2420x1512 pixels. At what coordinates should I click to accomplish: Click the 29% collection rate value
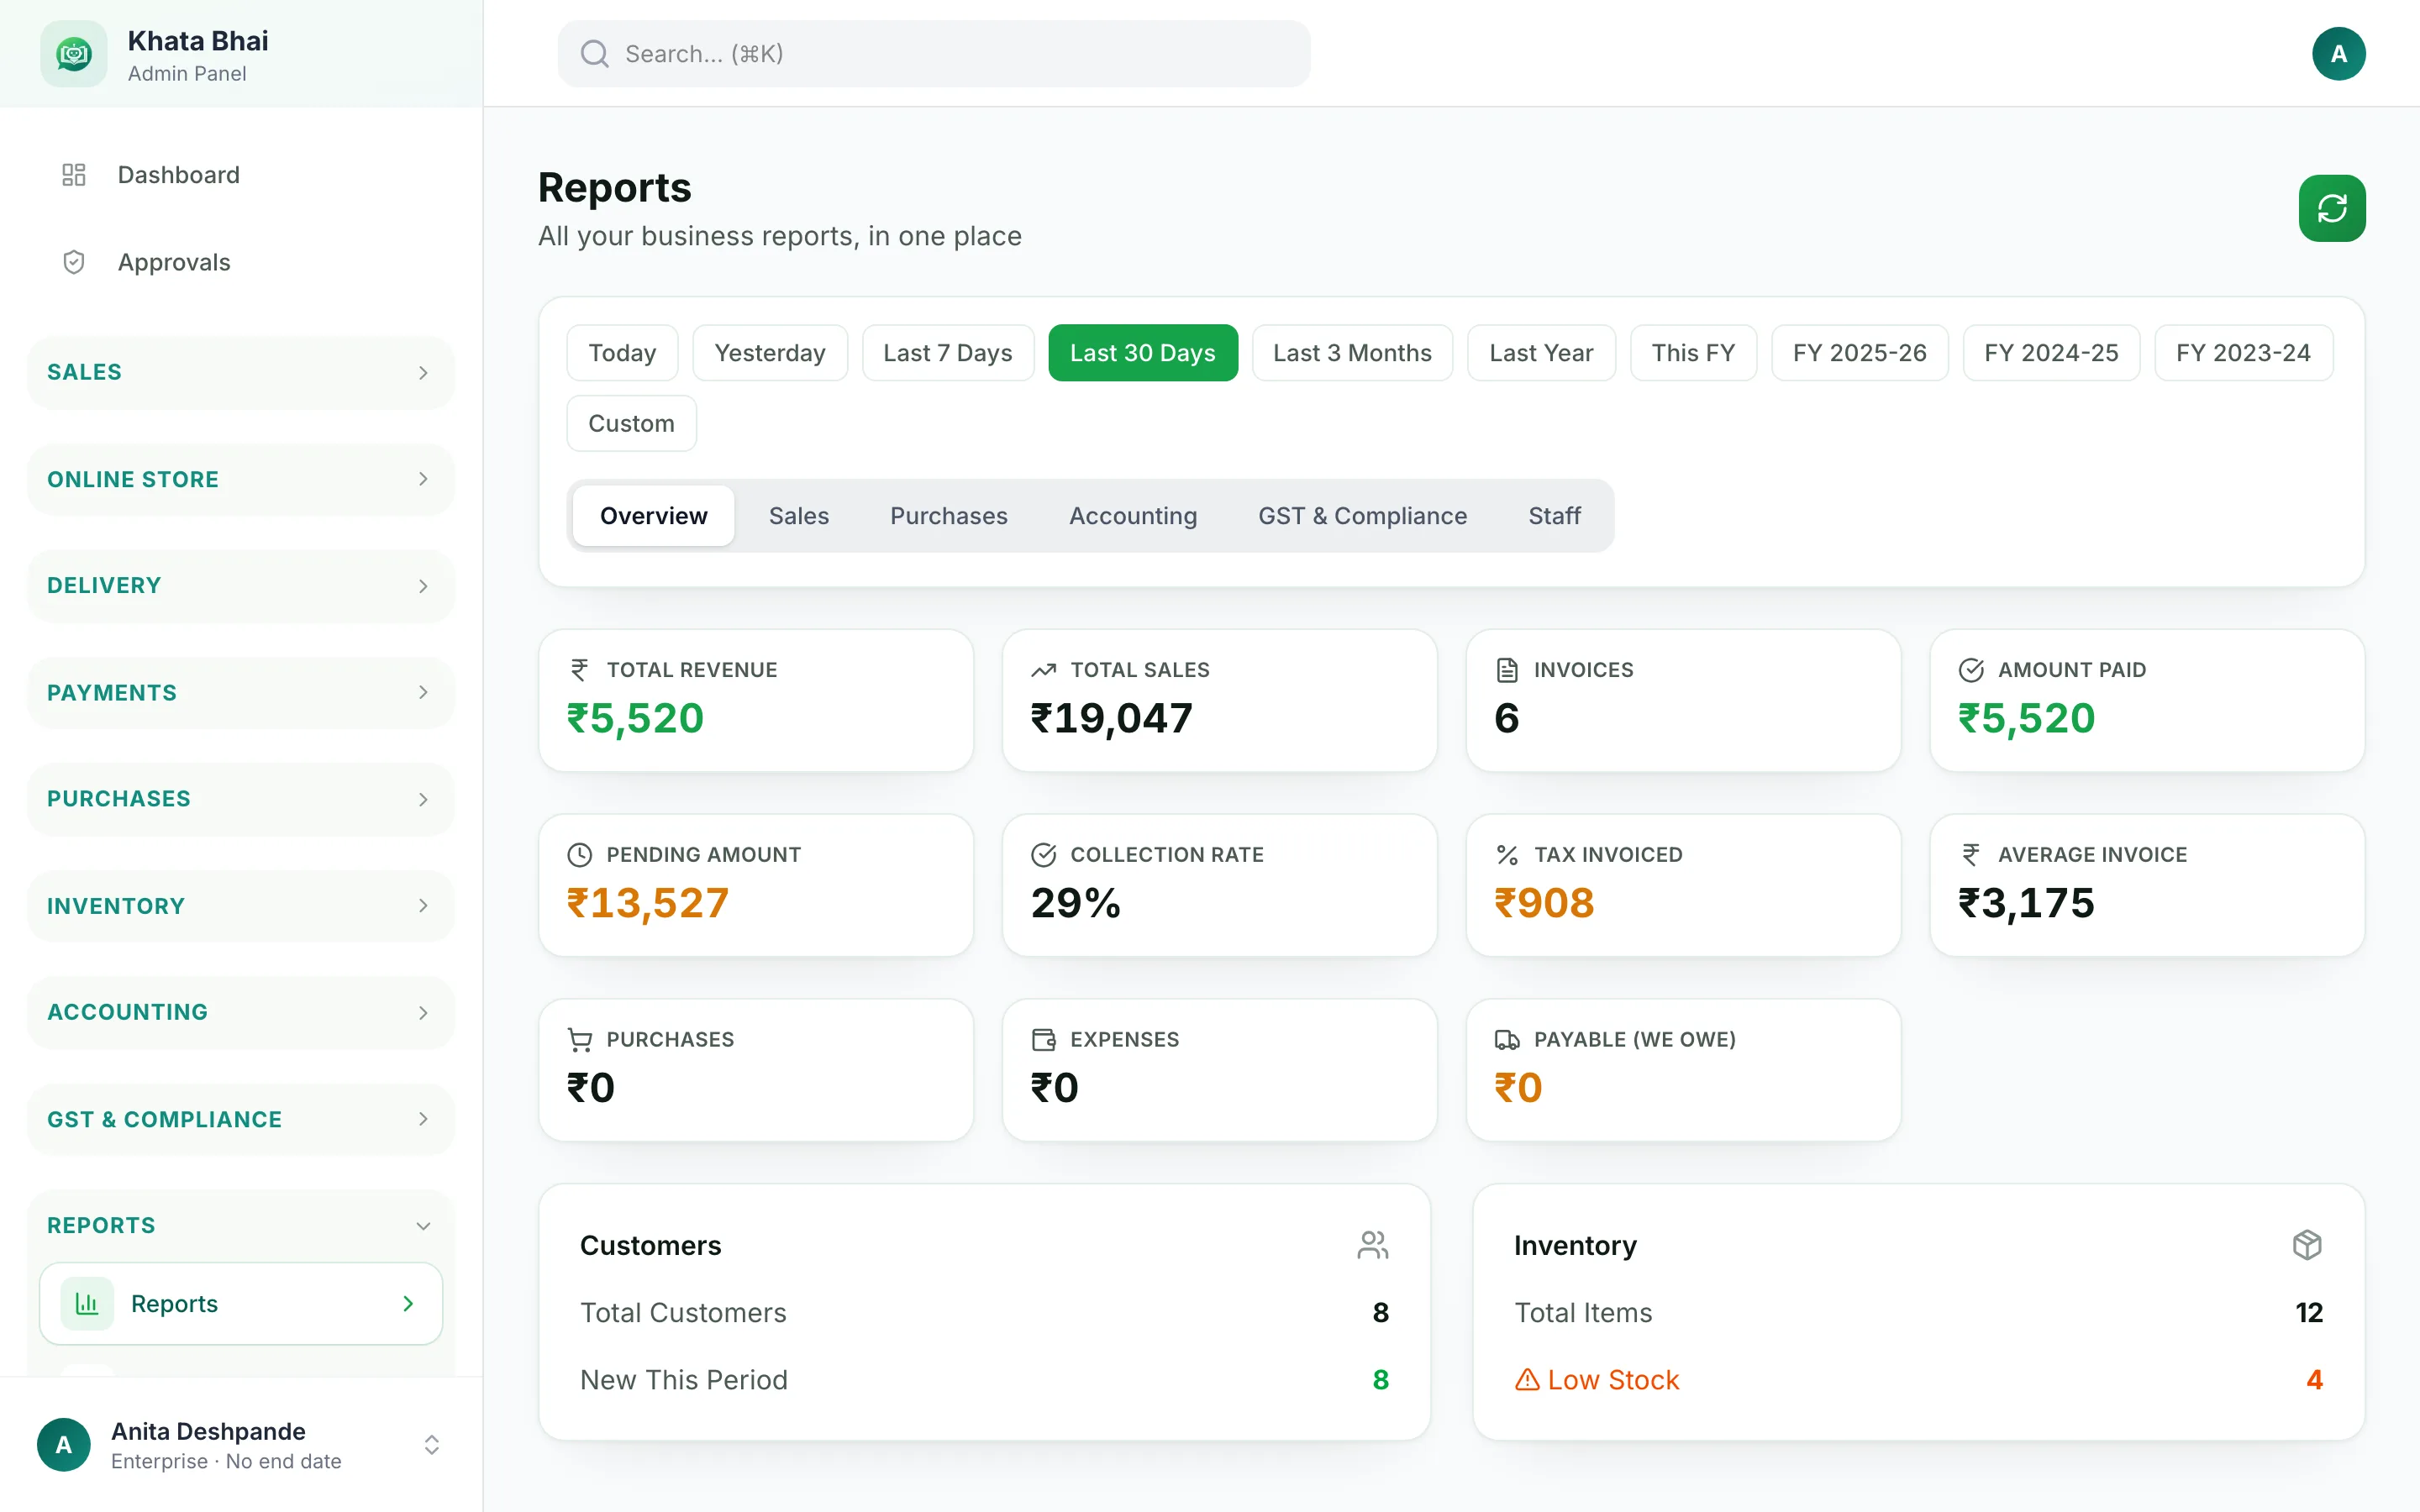tap(1076, 903)
